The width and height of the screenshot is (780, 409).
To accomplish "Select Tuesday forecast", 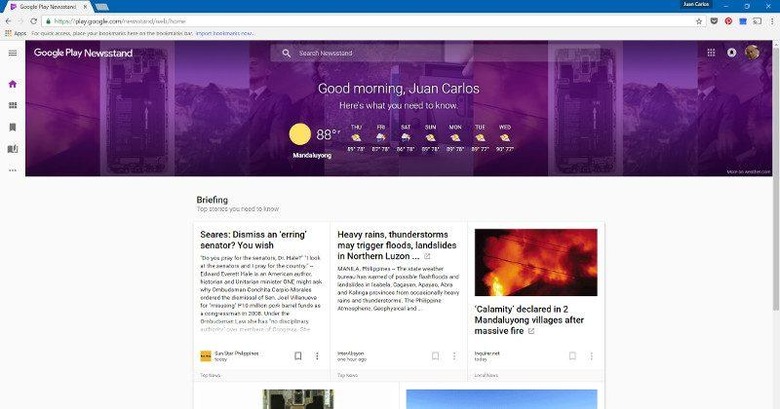I will click(480, 138).
